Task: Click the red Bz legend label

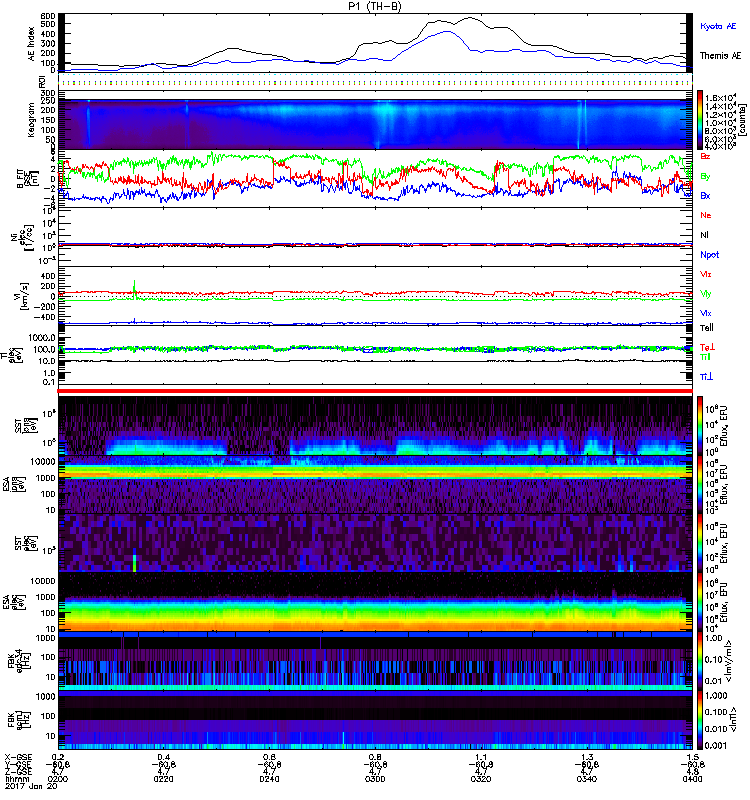Action: pos(705,156)
